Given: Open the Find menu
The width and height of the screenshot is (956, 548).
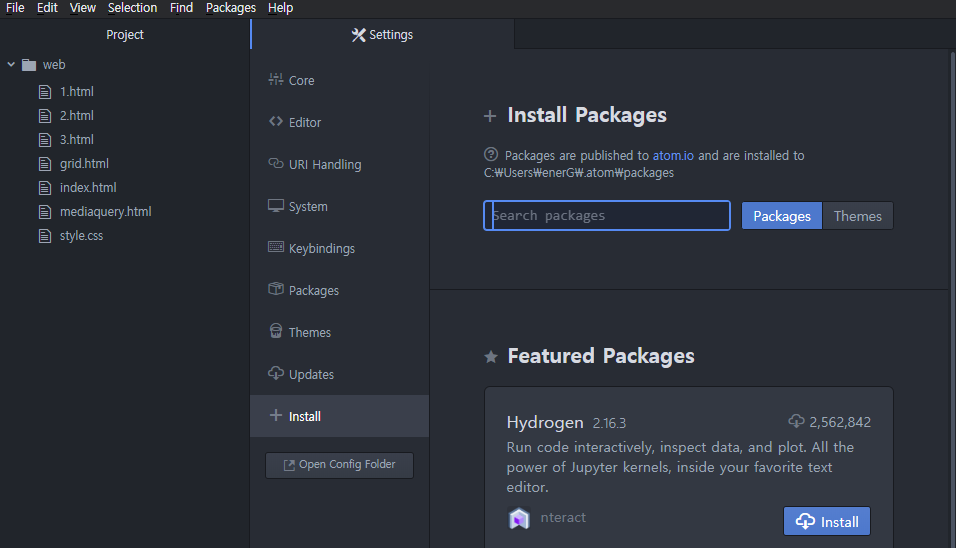Looking at the screenshot, I should 181,8.
